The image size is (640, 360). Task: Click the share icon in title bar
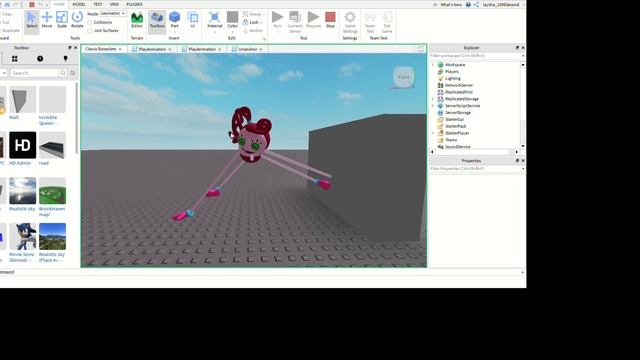coord(476,4)
